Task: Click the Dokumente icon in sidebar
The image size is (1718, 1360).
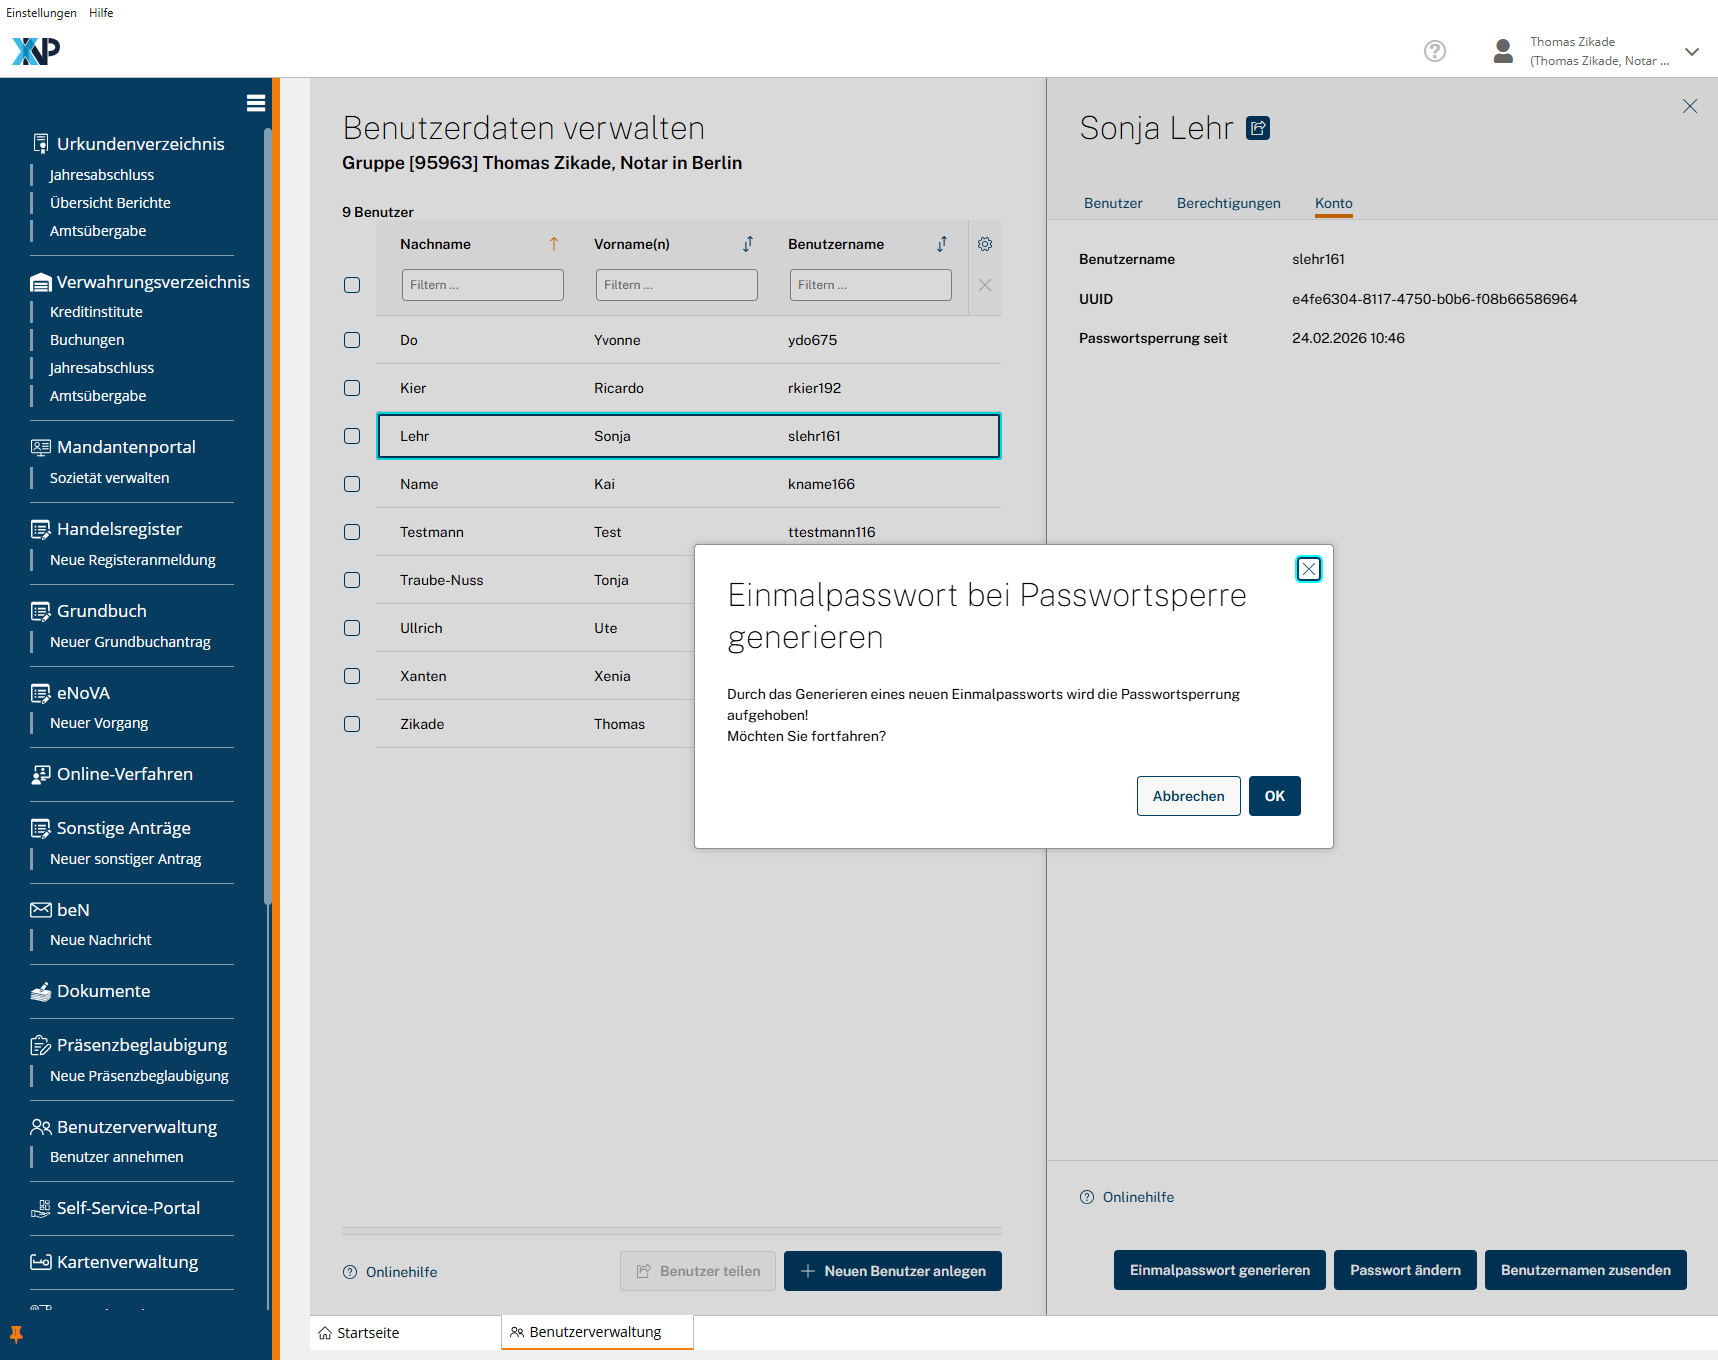Action: pos(40,991)
